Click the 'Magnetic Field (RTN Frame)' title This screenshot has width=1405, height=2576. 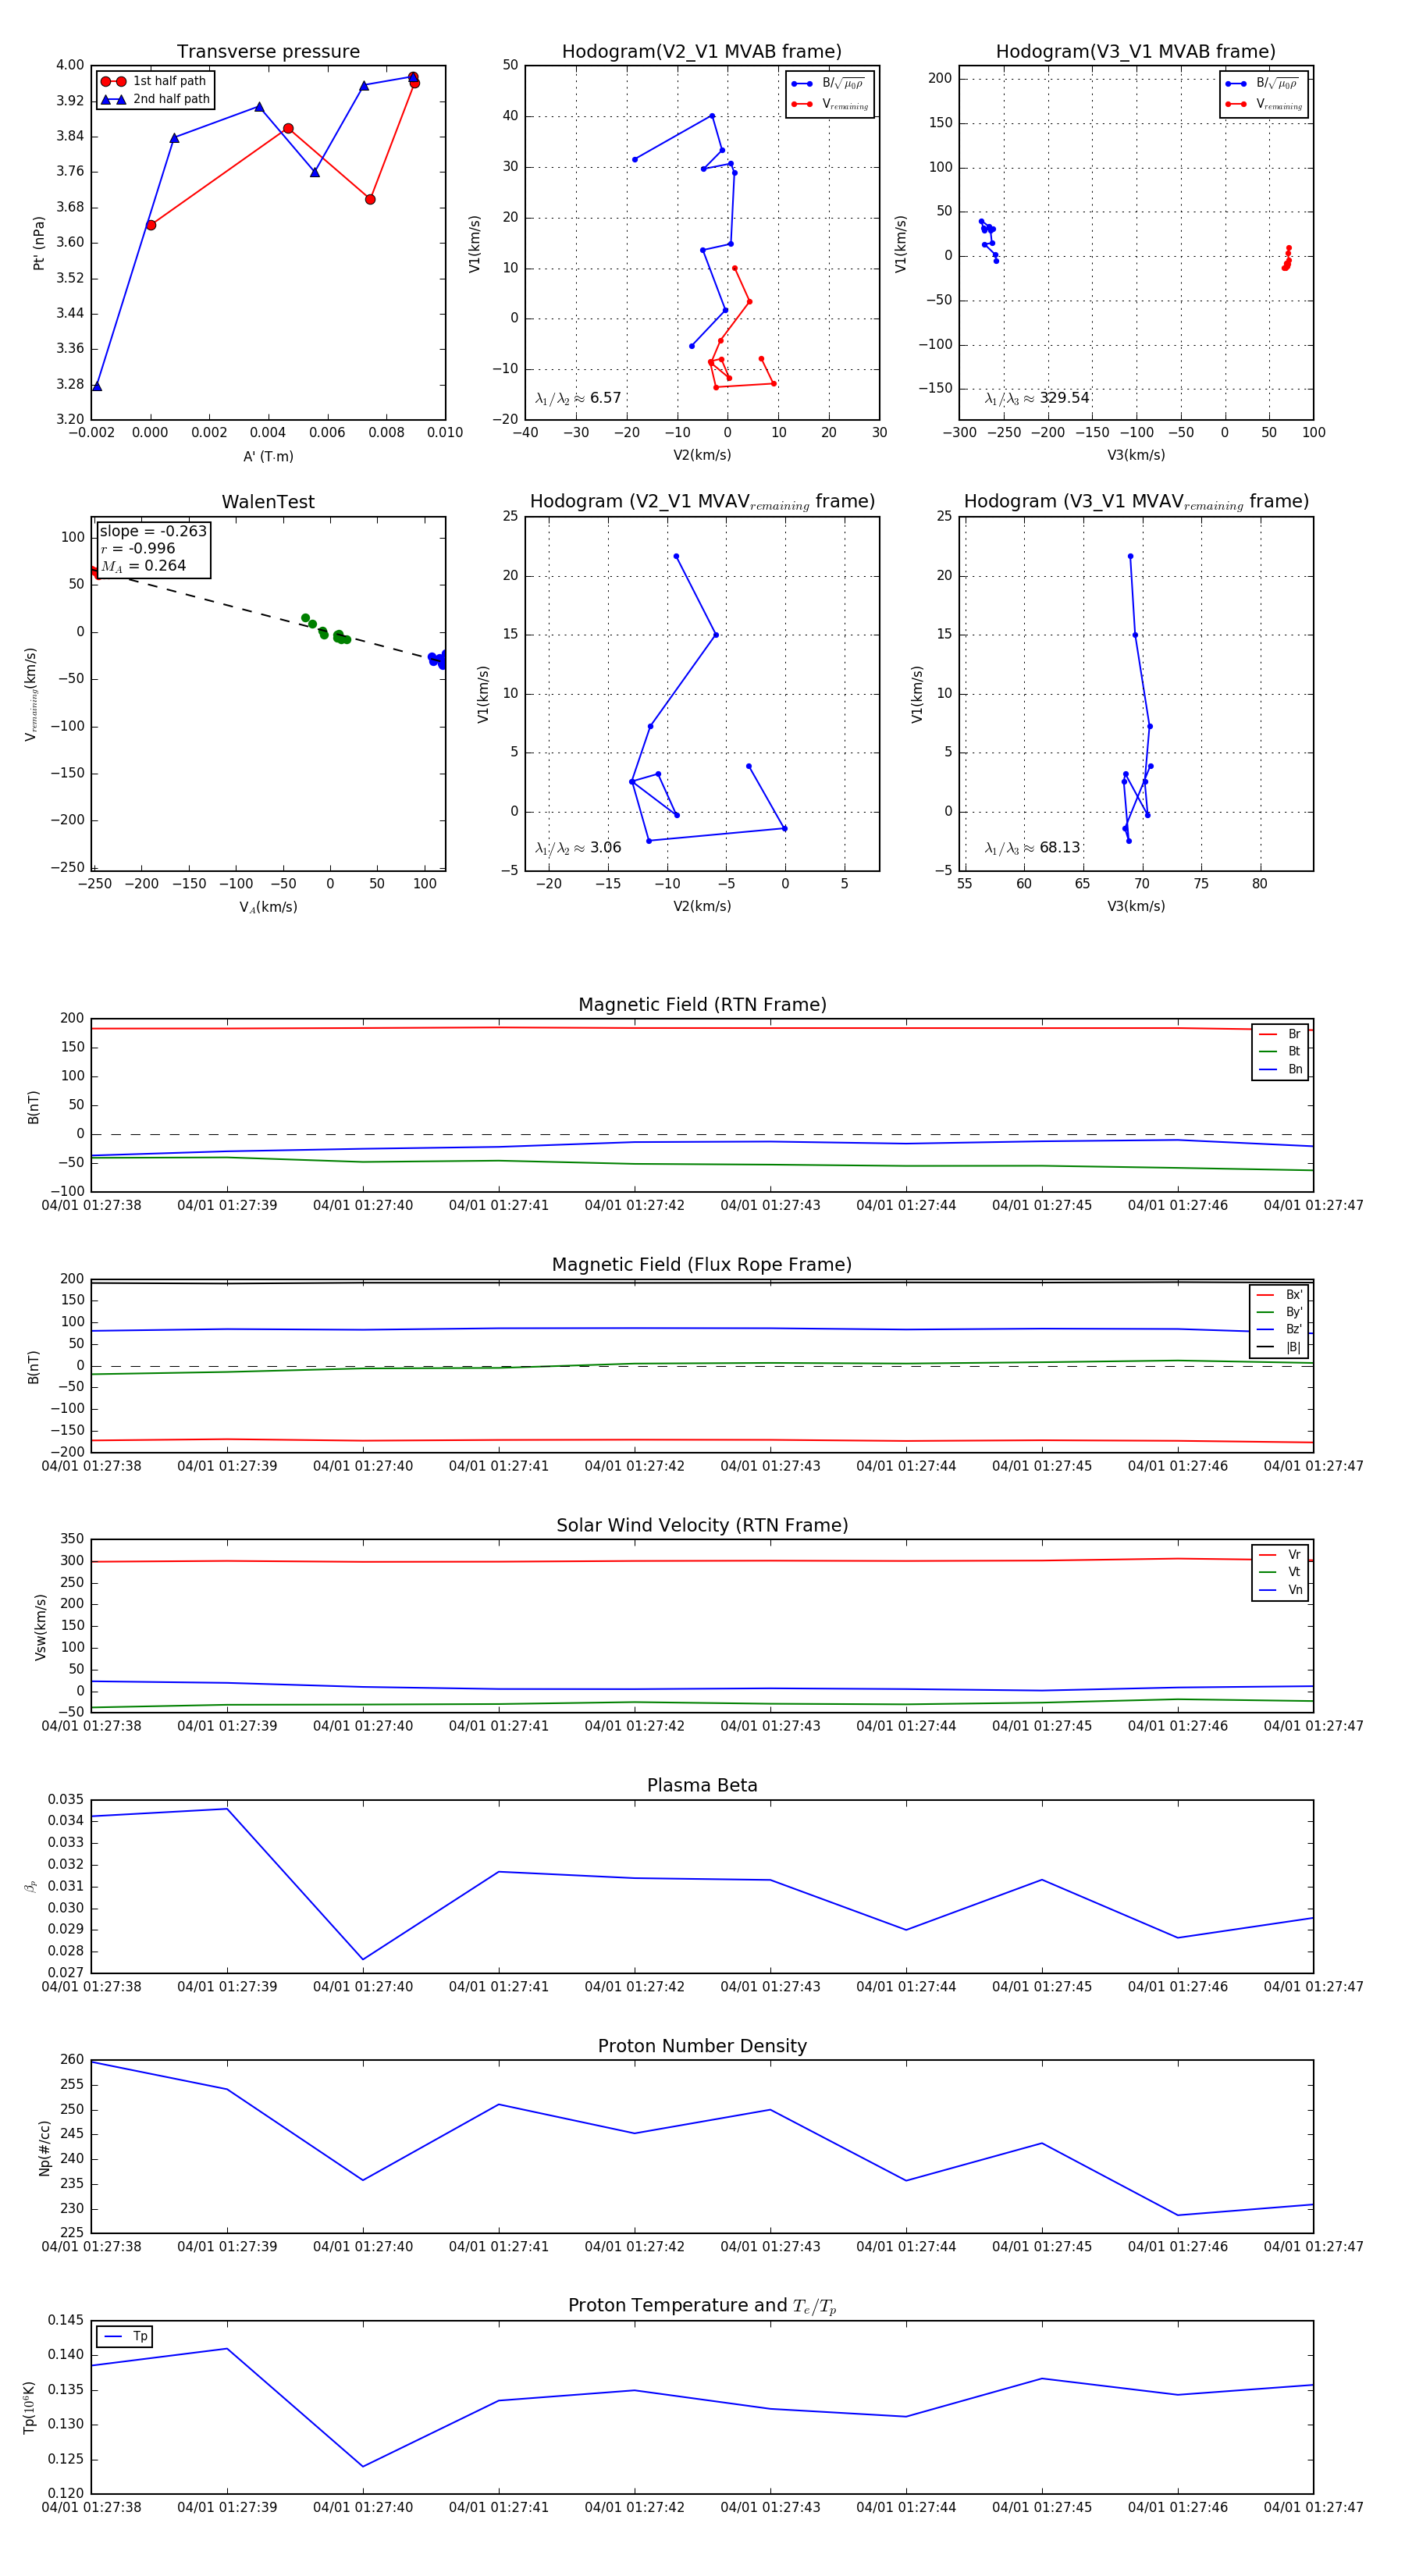pyautogui.click(x=702, y=1005)
